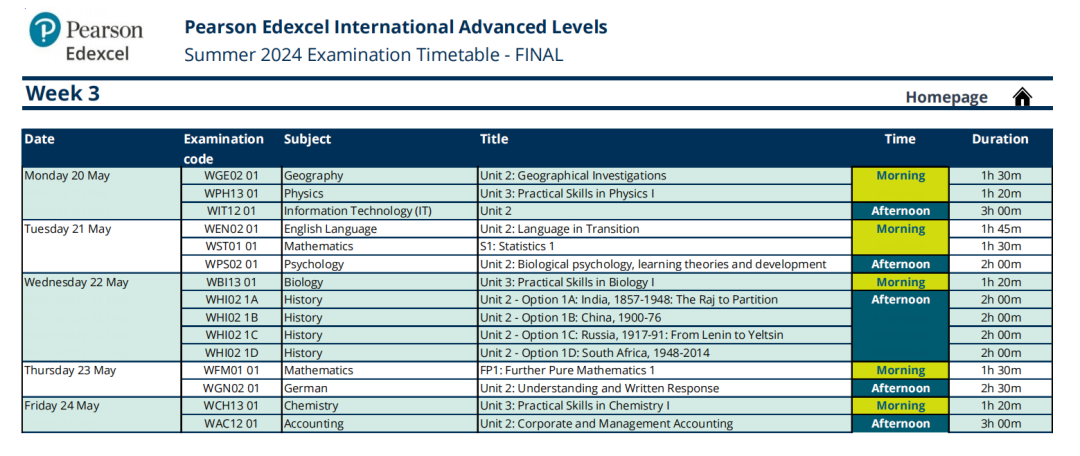Select examination code WHI02 1A
The width and height of the screenshot is (1080, 456).
[231, 300]
